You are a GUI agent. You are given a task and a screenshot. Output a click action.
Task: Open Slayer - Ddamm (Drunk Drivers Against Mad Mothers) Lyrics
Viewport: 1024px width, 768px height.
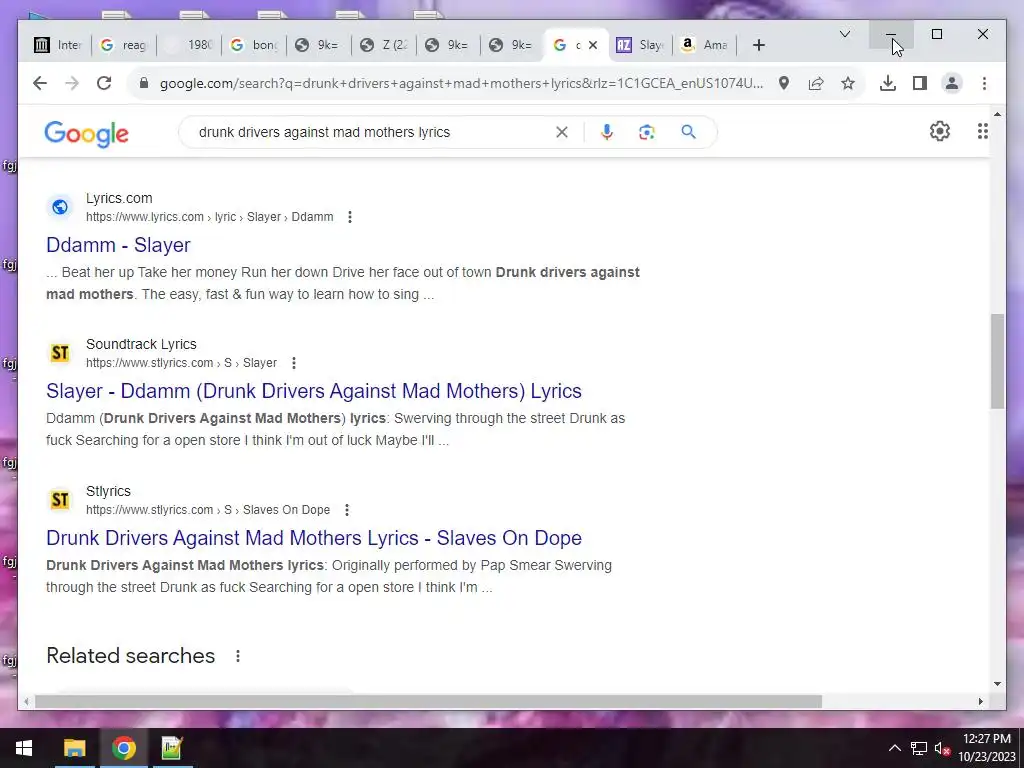[313, 391]
